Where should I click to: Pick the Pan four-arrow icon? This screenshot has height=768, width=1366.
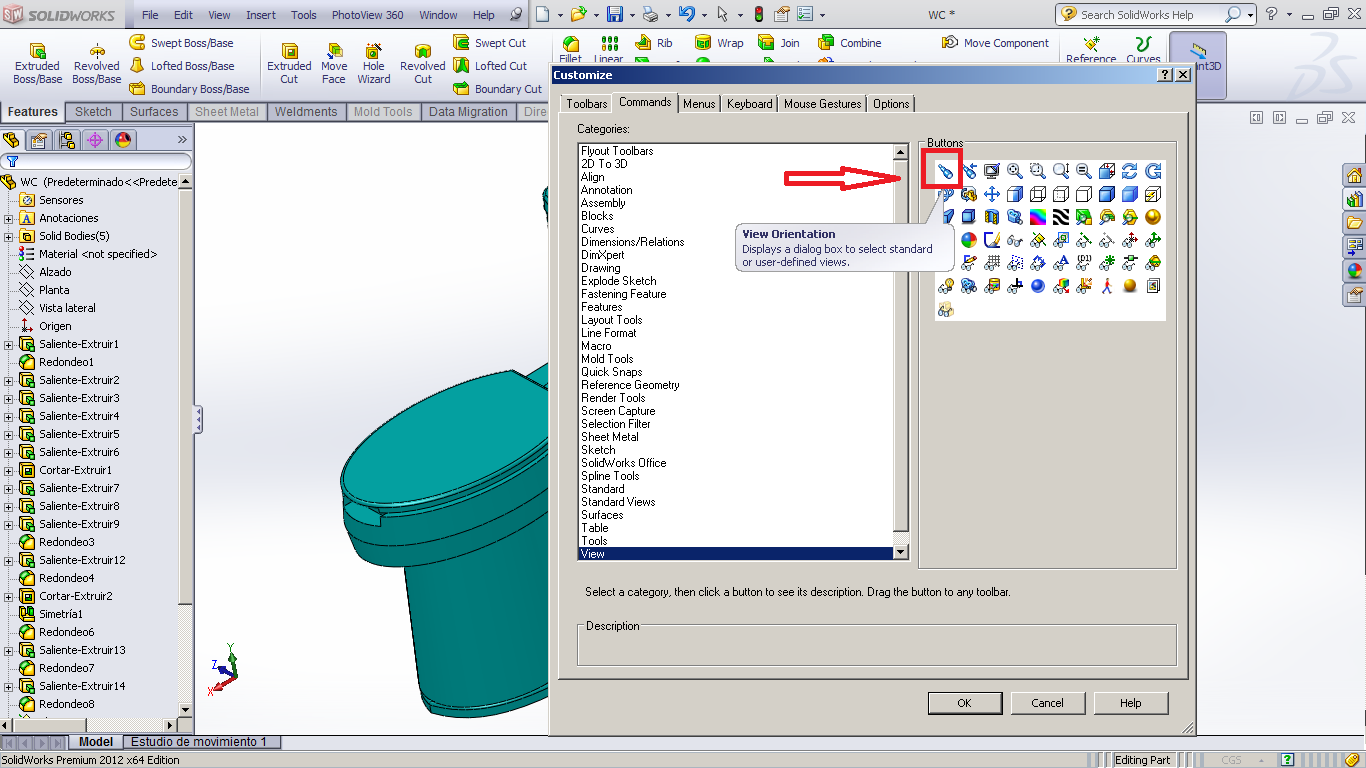tap(992, 194)
